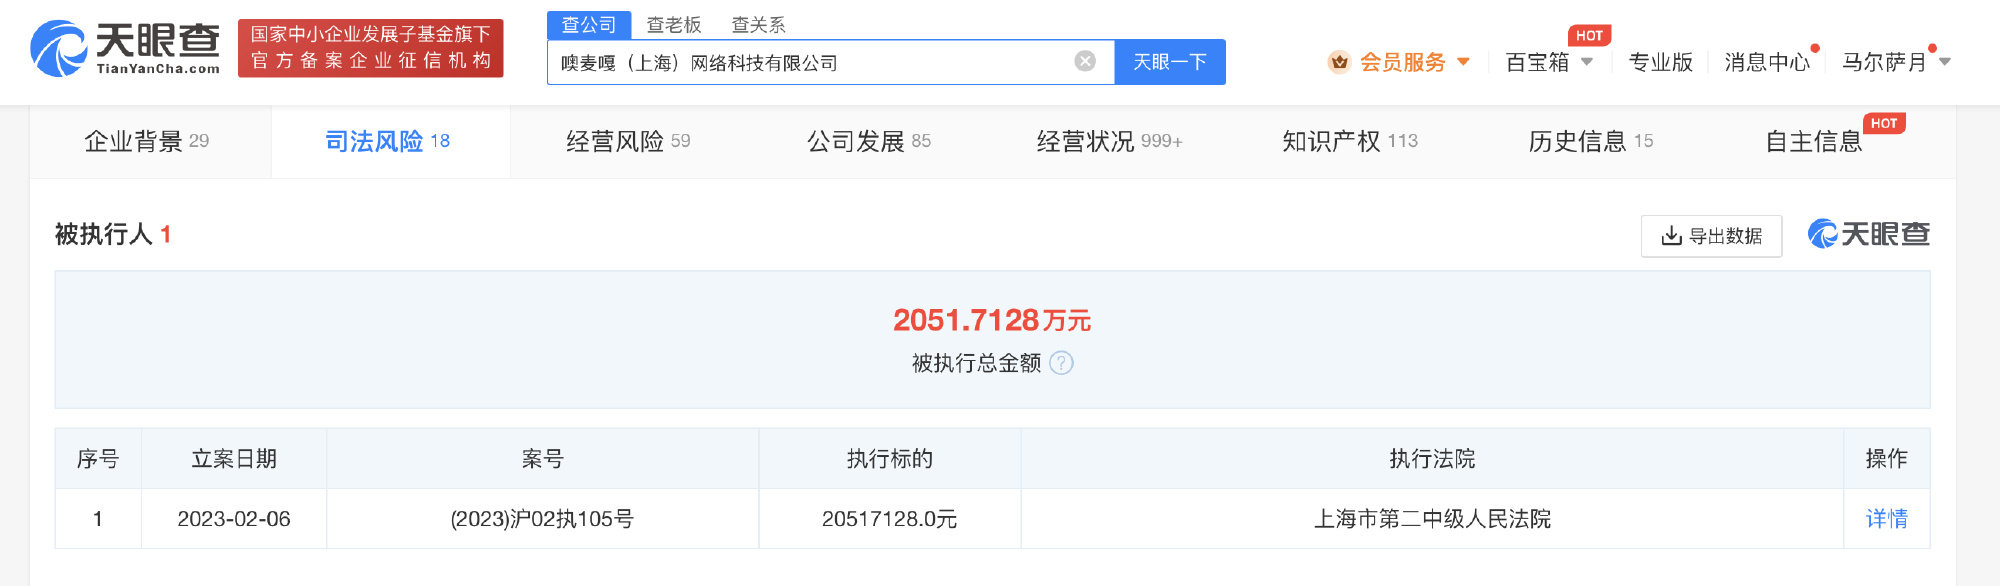Switch to the 查公司 search tab
The image size is (2000, 586).
[x=589, y=25]
